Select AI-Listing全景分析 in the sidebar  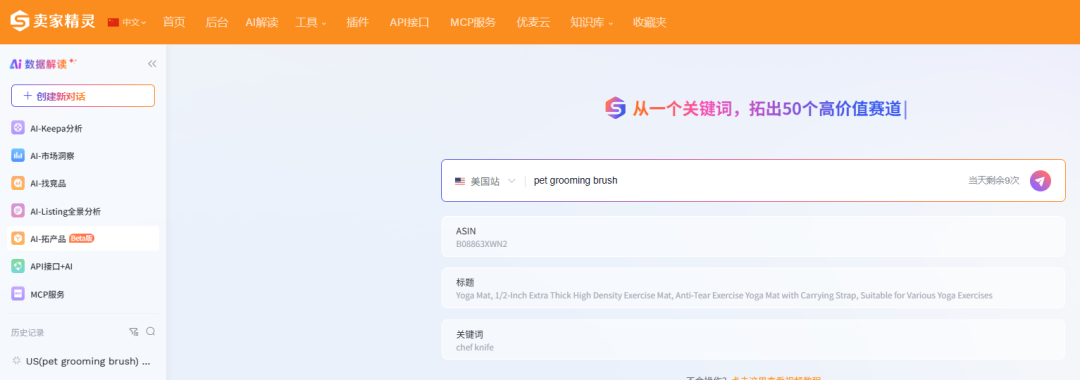(x=83, y=211)
